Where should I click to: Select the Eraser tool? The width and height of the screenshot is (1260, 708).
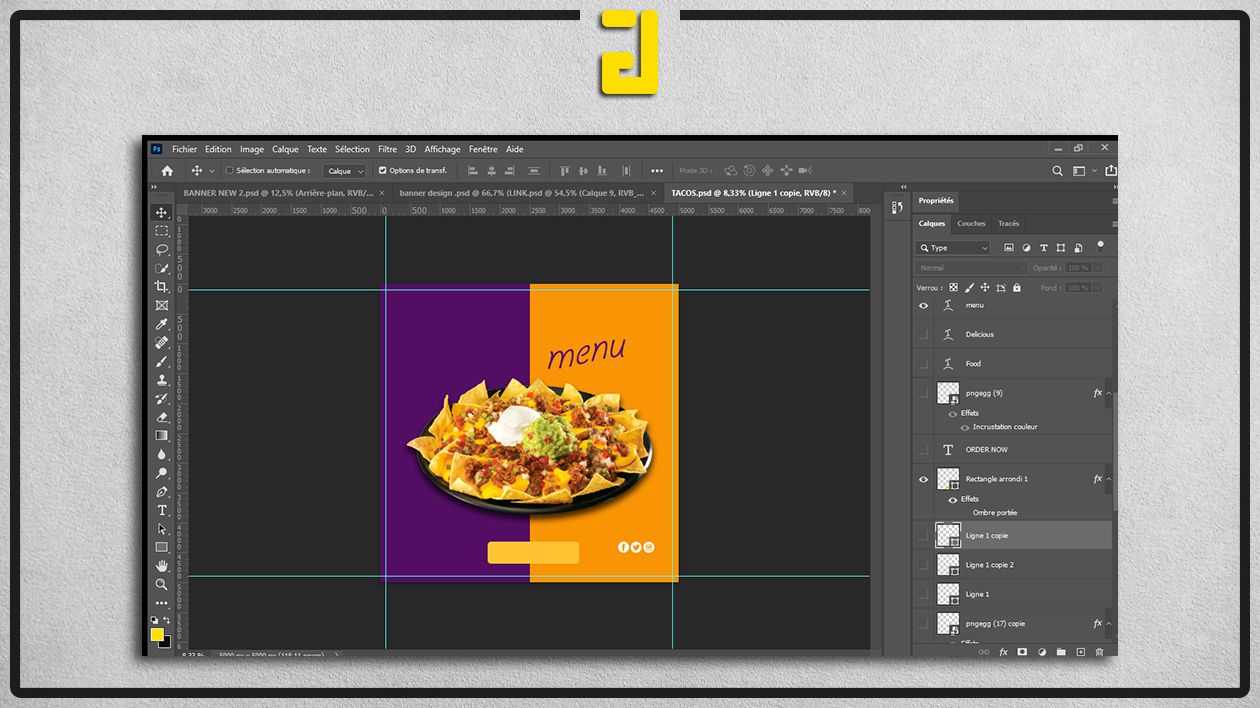tap(161, 417)
